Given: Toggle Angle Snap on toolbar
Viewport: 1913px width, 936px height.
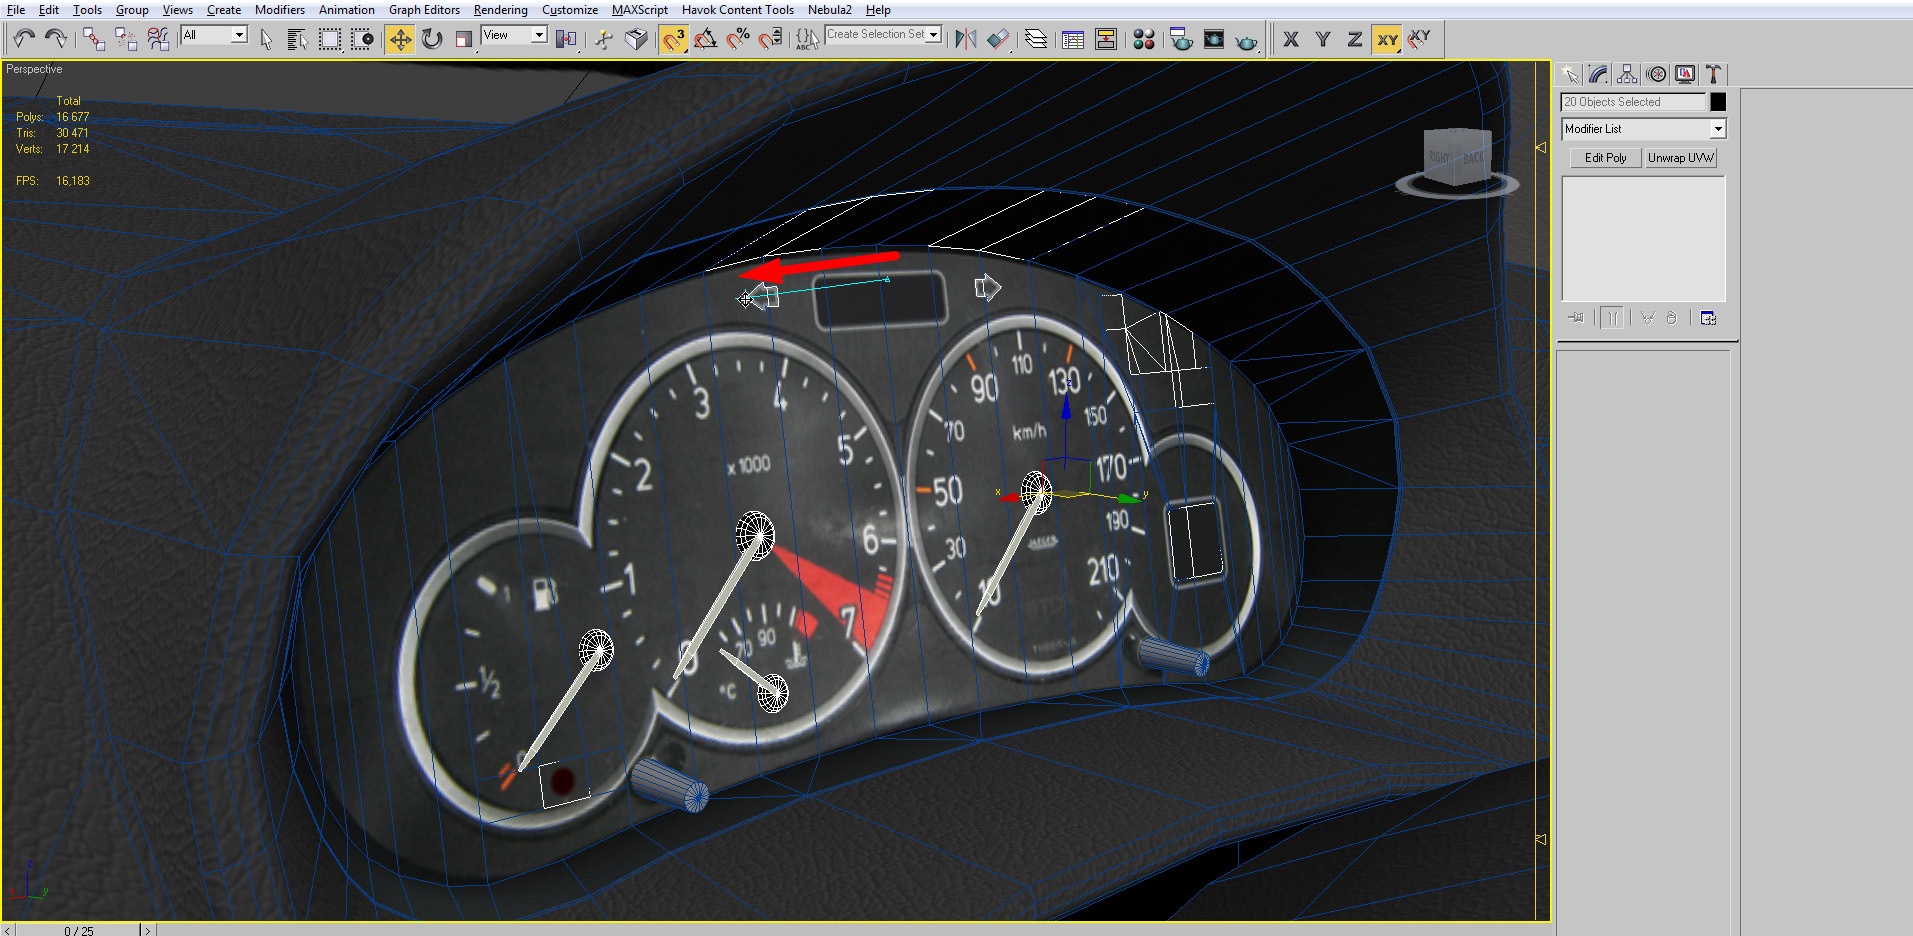Looking at the screenshot, I should tap(705, 39).
